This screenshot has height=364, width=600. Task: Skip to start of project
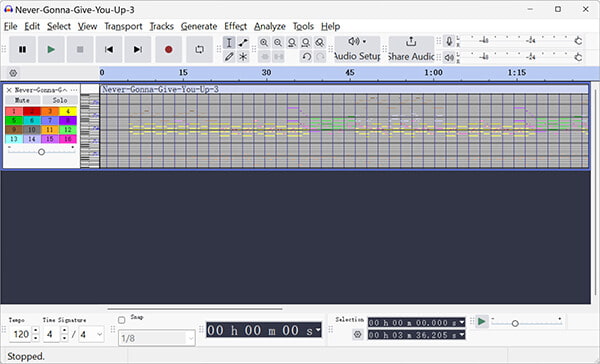pyautogui.click(x=109, y=49)
